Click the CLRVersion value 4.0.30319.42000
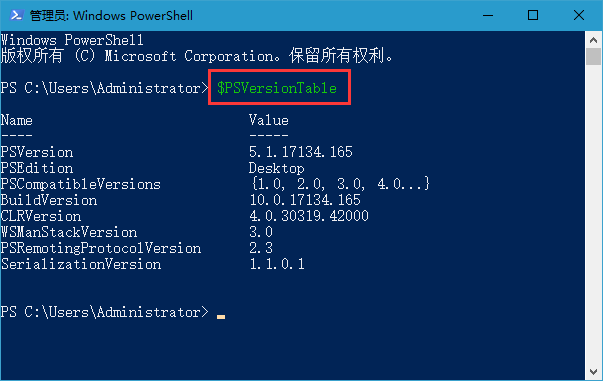603x381 pixels. click(x=309, y=216)
